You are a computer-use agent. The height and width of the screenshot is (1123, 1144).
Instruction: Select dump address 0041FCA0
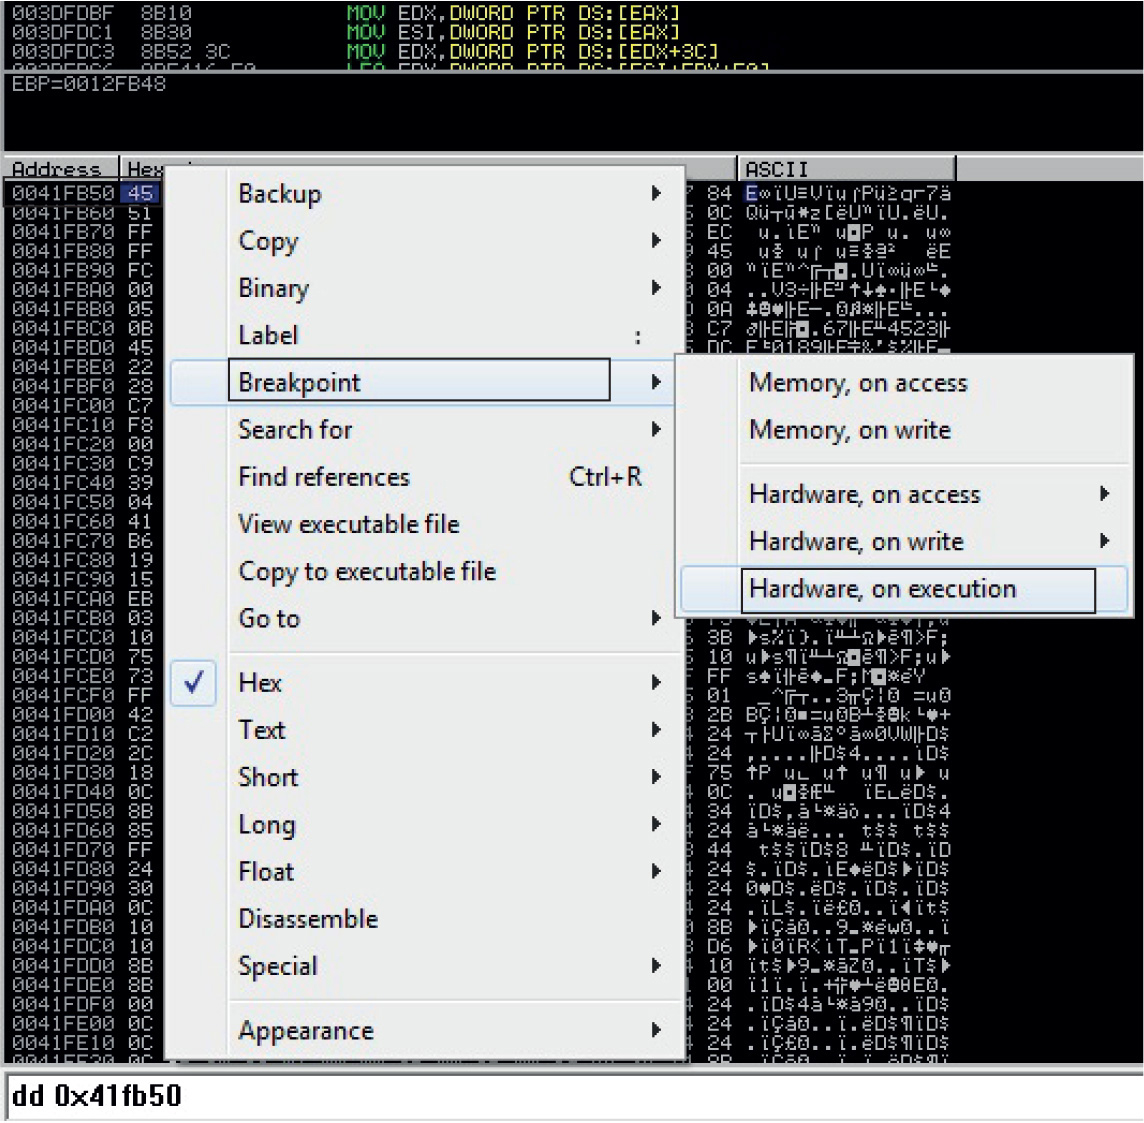[x=63, y=598]
